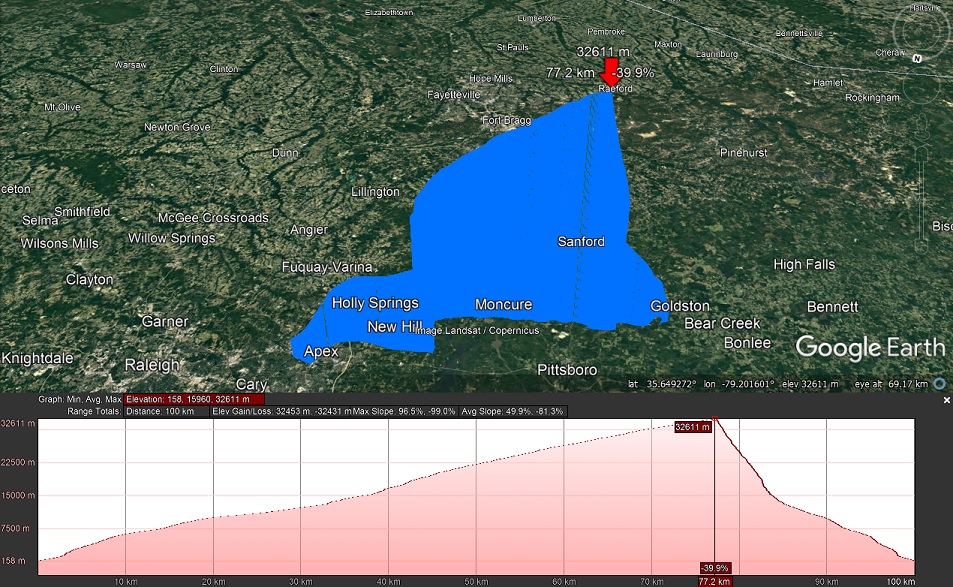Click the 77.2 km marker on the distance axis
This screenshot has width=953, height=587.
pos(713,581)
